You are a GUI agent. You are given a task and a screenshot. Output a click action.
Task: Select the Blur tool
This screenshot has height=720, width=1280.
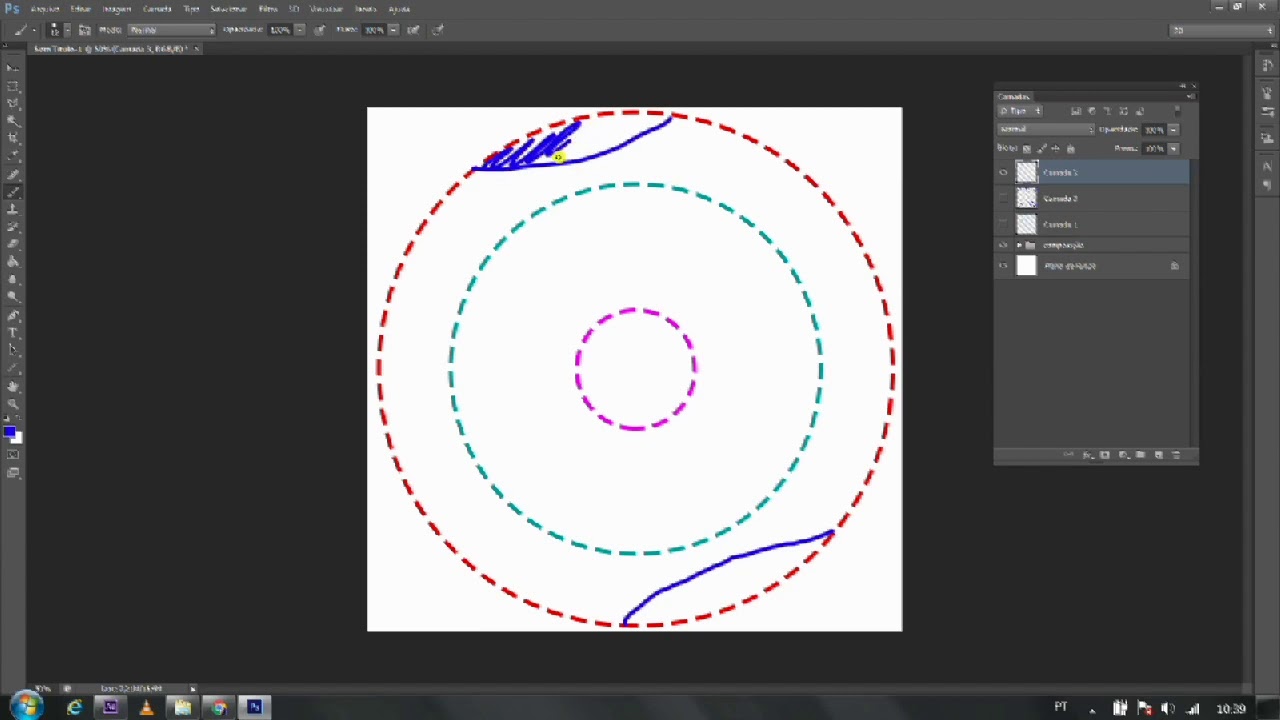pos(13,279)
